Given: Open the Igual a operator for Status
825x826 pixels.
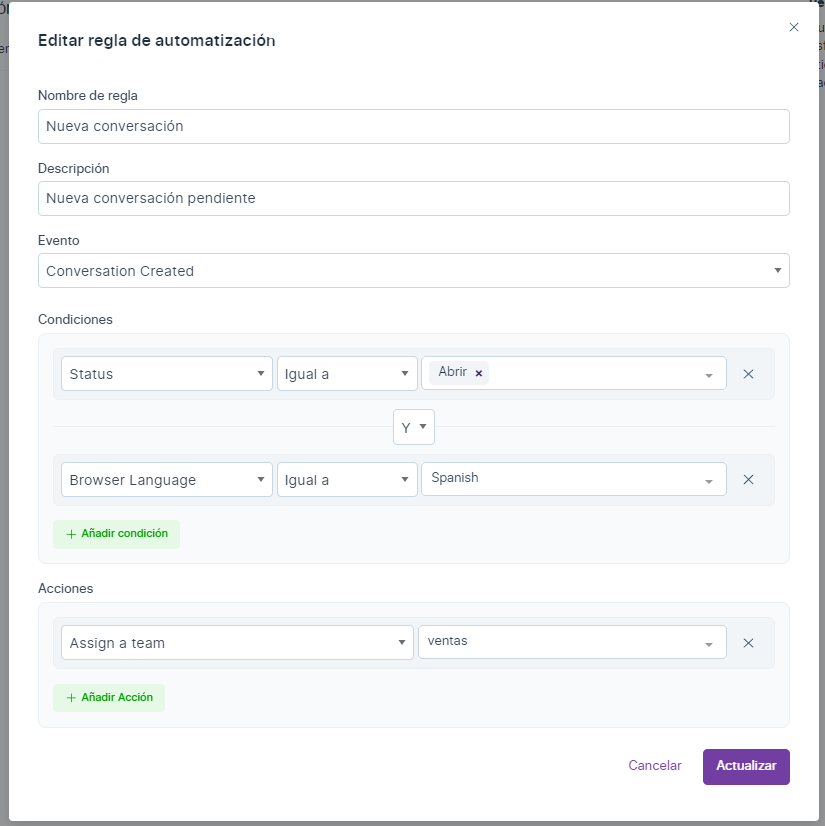Looking at the screenshot, I should [x=347, y=374].
